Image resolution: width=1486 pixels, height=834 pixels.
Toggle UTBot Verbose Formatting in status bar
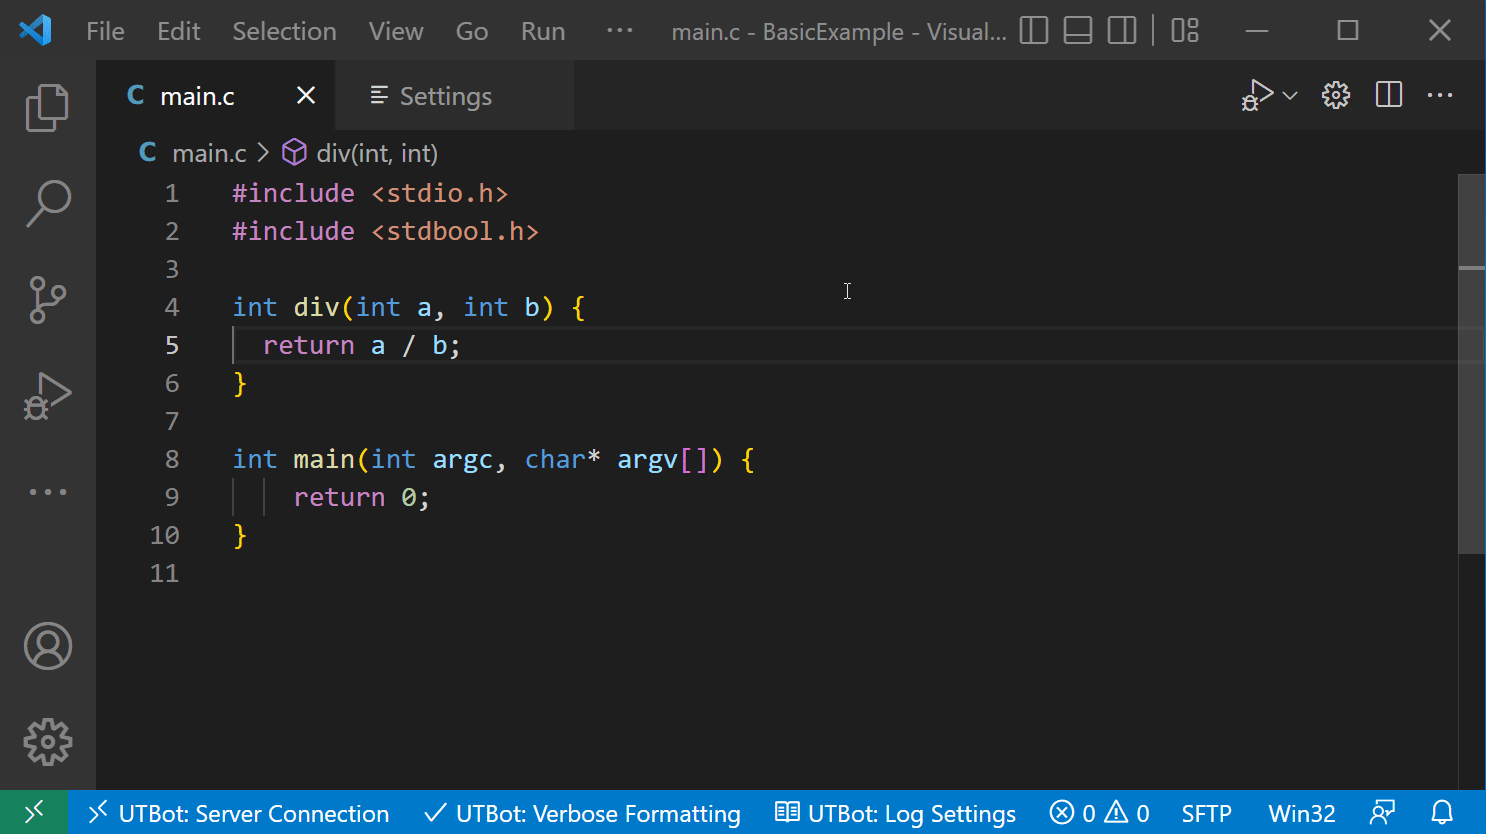[583, 813]
